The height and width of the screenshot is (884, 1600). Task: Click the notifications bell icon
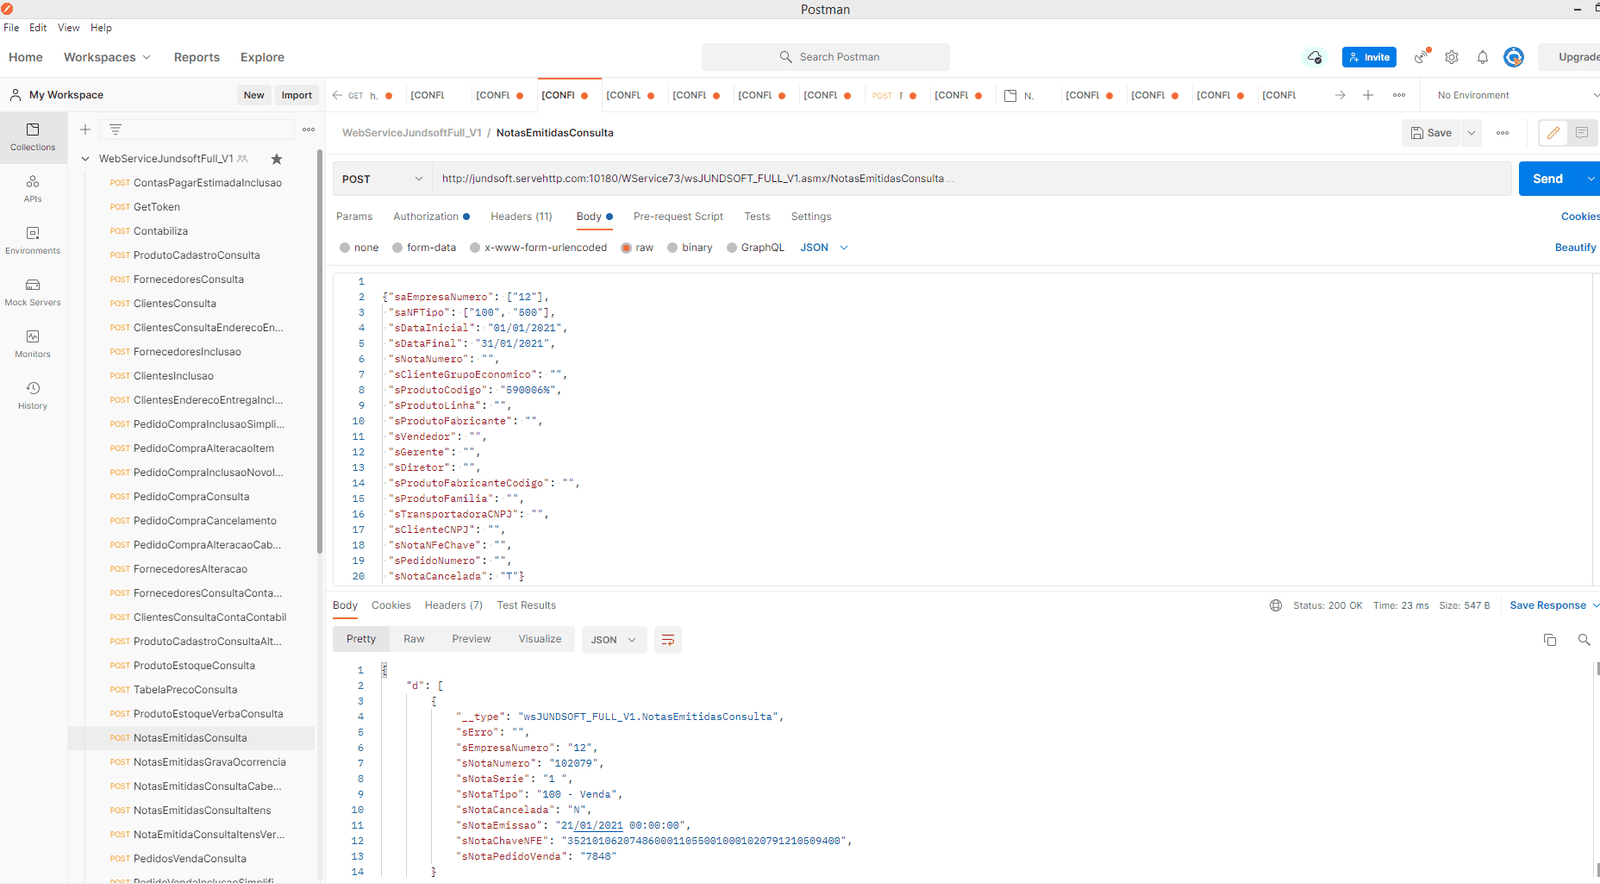coord(1482,57)
